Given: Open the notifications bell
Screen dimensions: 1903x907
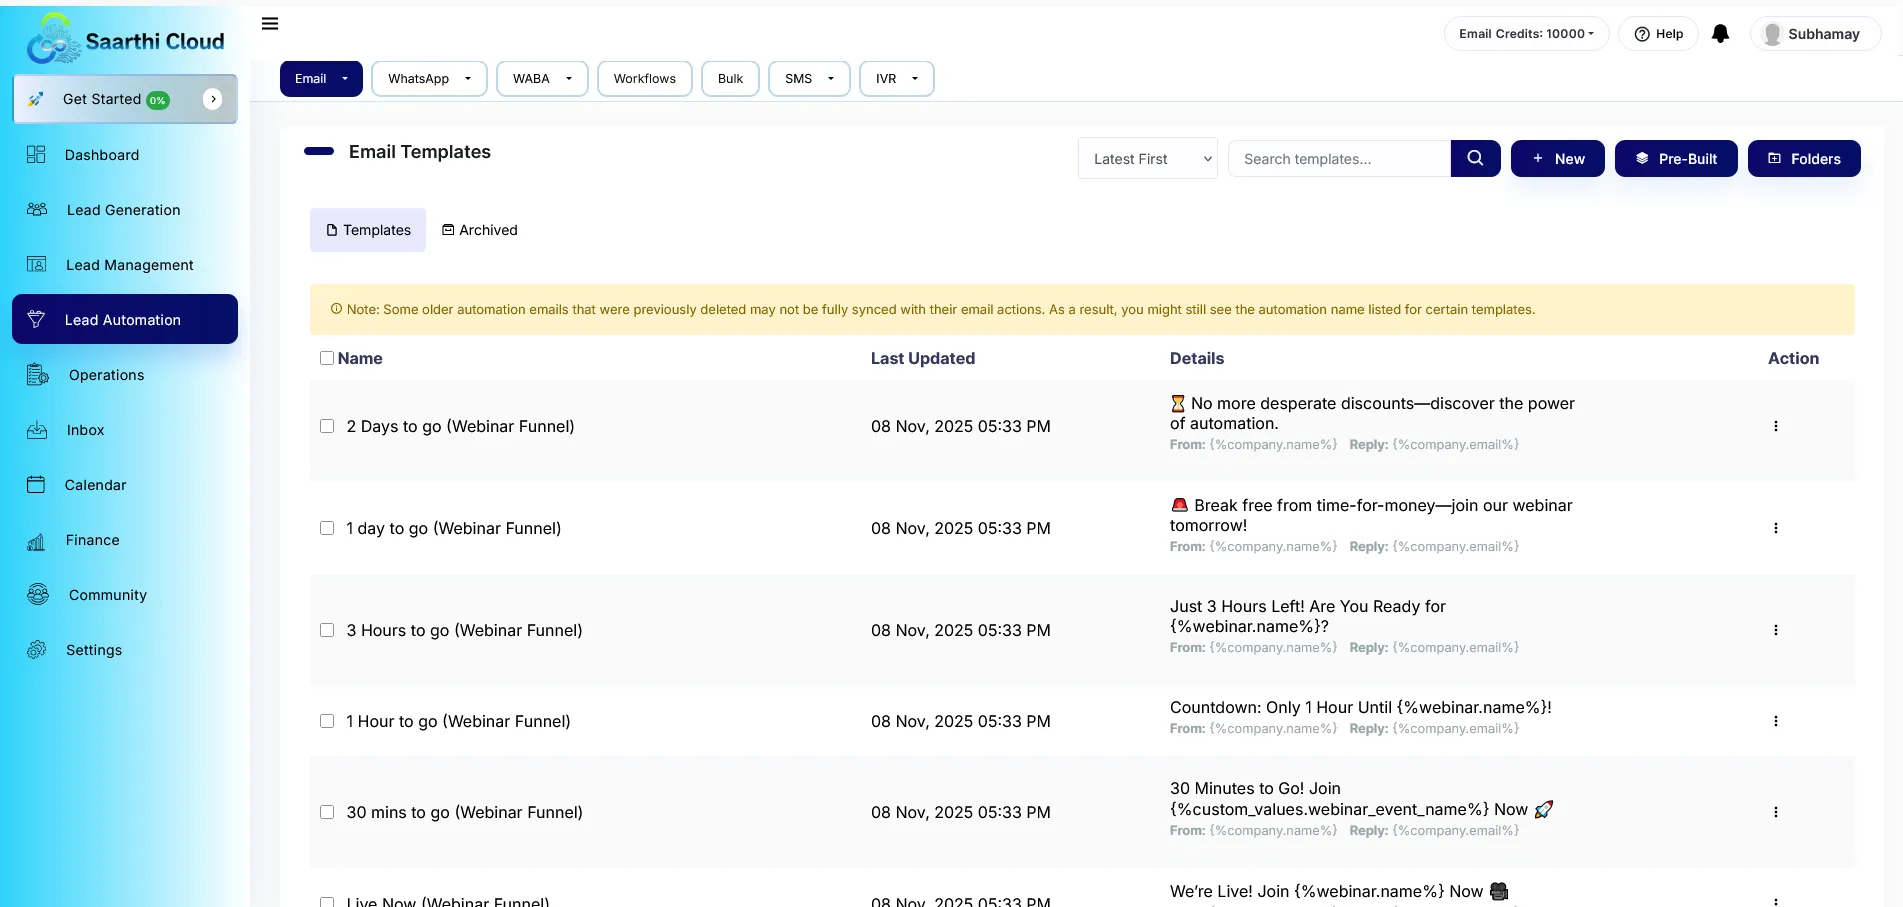Looking at the screenshot, I should 1720,34.
